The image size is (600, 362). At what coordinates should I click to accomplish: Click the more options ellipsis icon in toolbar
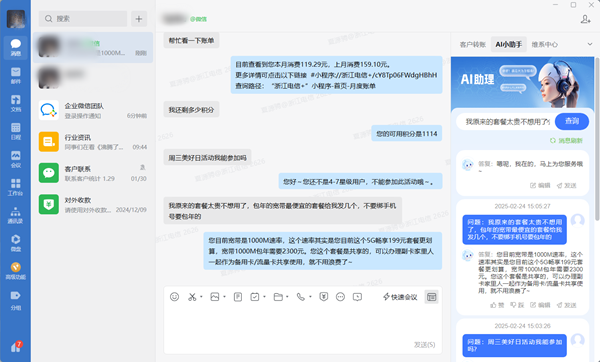pyautogui.click(x=340, y=297)
